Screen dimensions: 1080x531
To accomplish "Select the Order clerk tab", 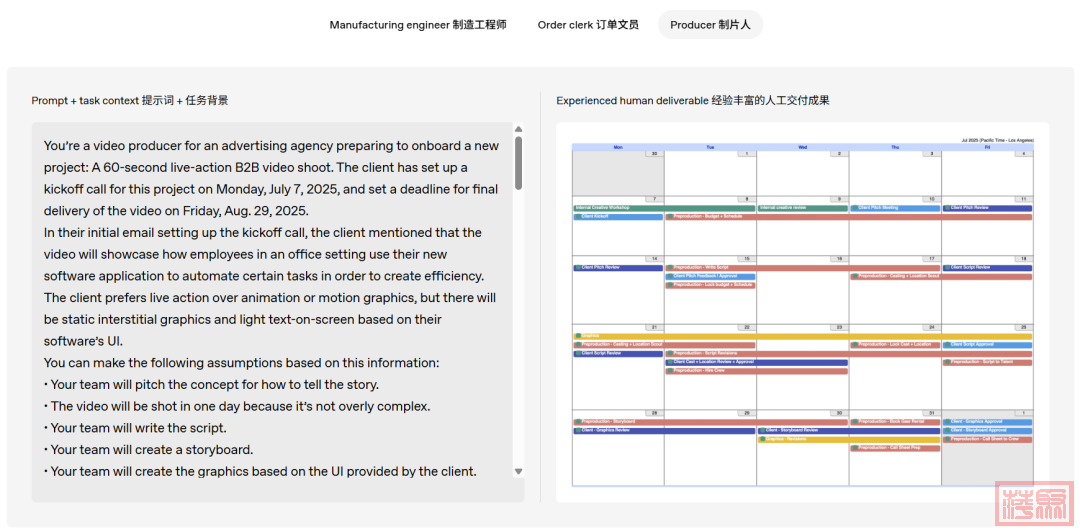I will coord(587,25).
